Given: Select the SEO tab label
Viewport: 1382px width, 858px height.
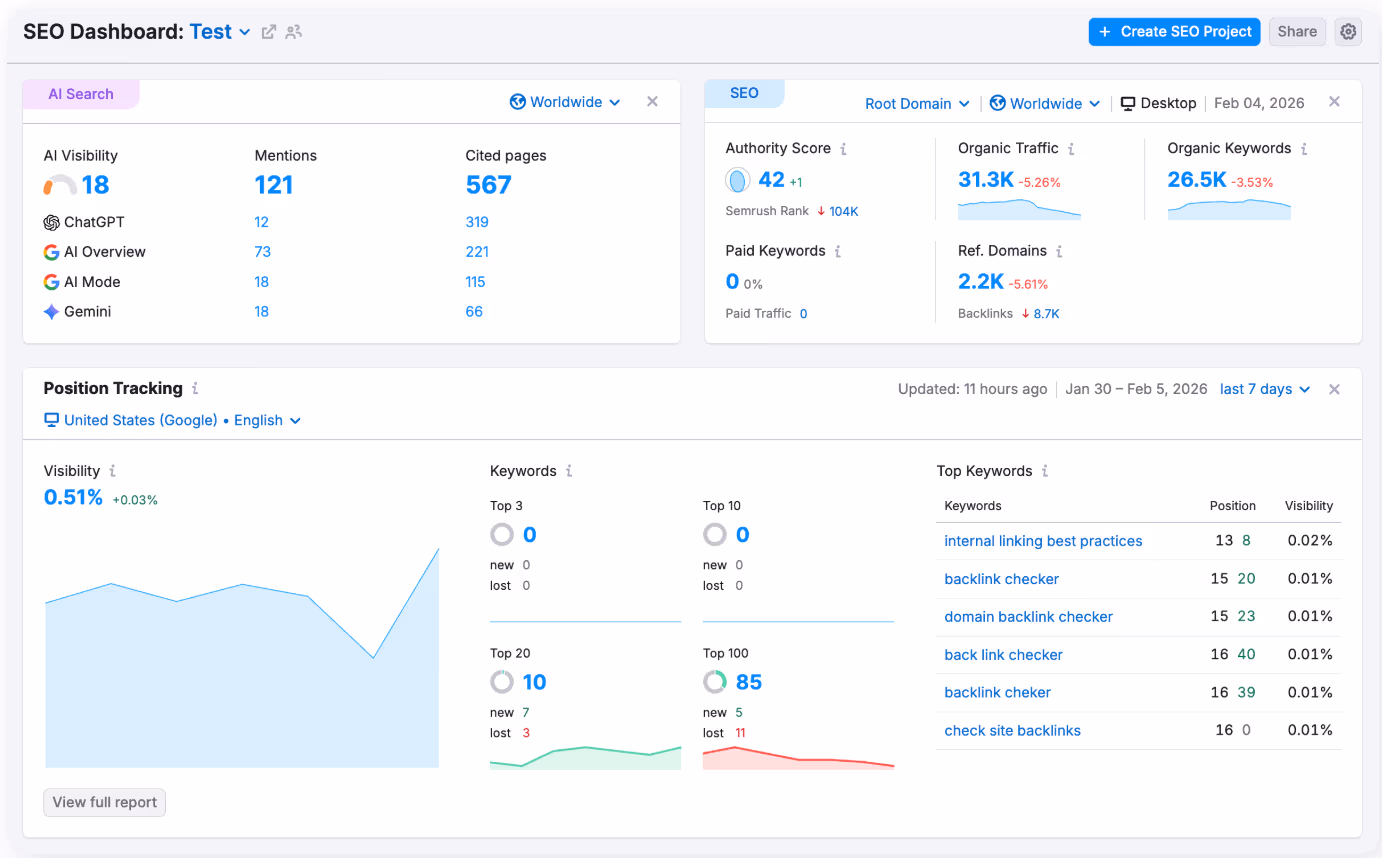Looking at the screenshot, I should [x=744, y=93].
